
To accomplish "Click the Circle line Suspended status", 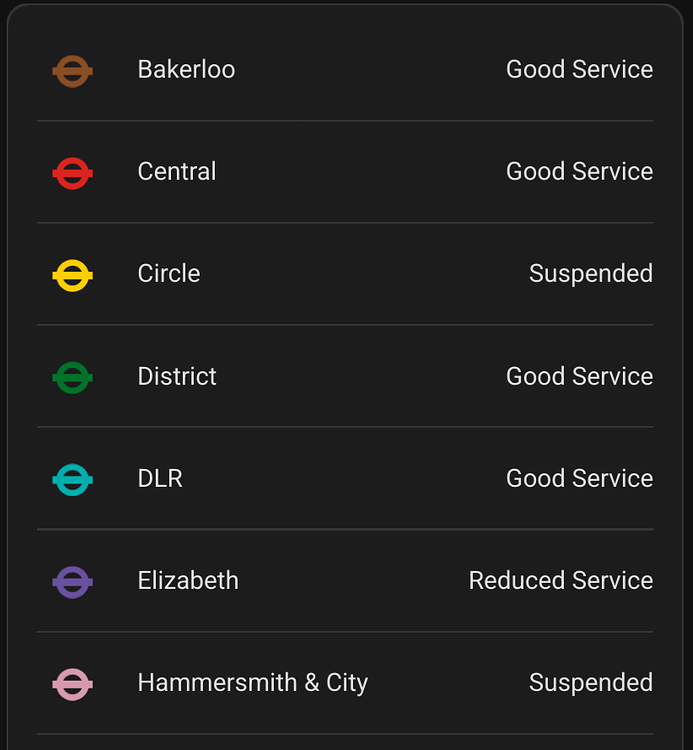I will [591, 274].
